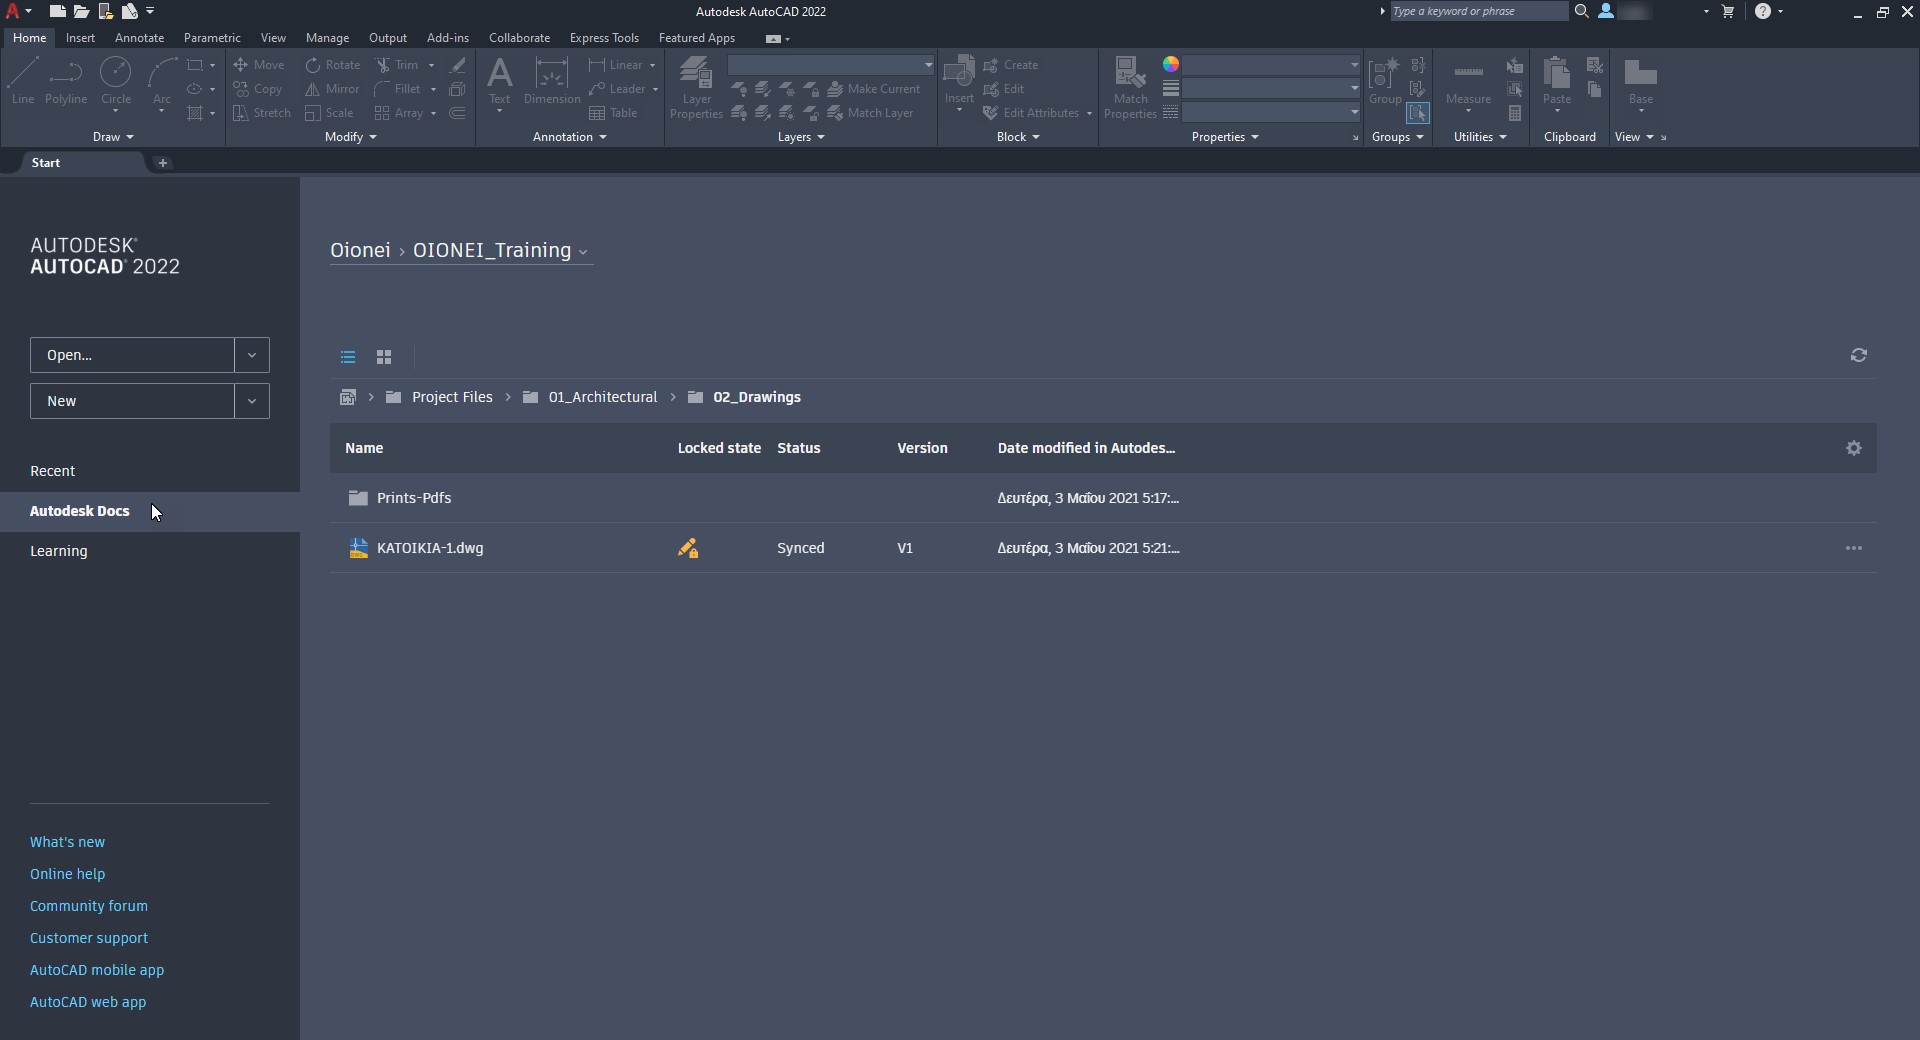Insert a Table

click(613, 113)
